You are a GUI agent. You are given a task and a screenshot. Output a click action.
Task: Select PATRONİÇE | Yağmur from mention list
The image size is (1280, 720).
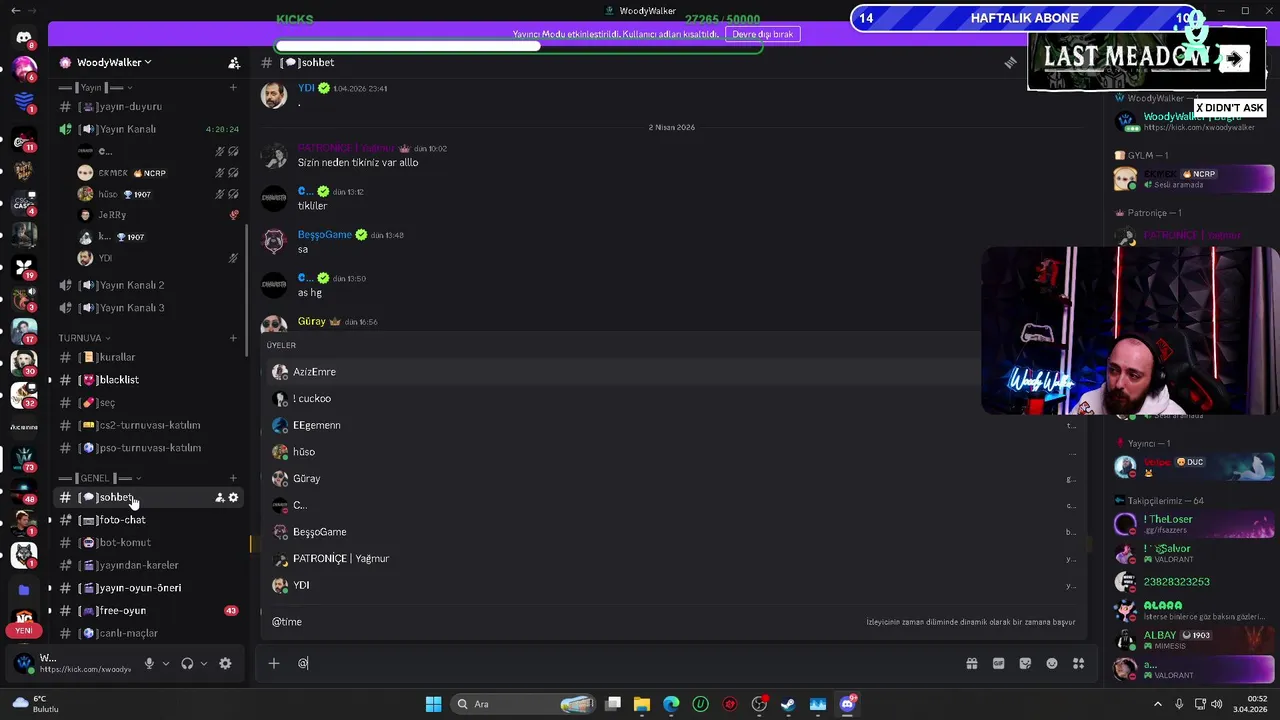(x=672, y=558)
